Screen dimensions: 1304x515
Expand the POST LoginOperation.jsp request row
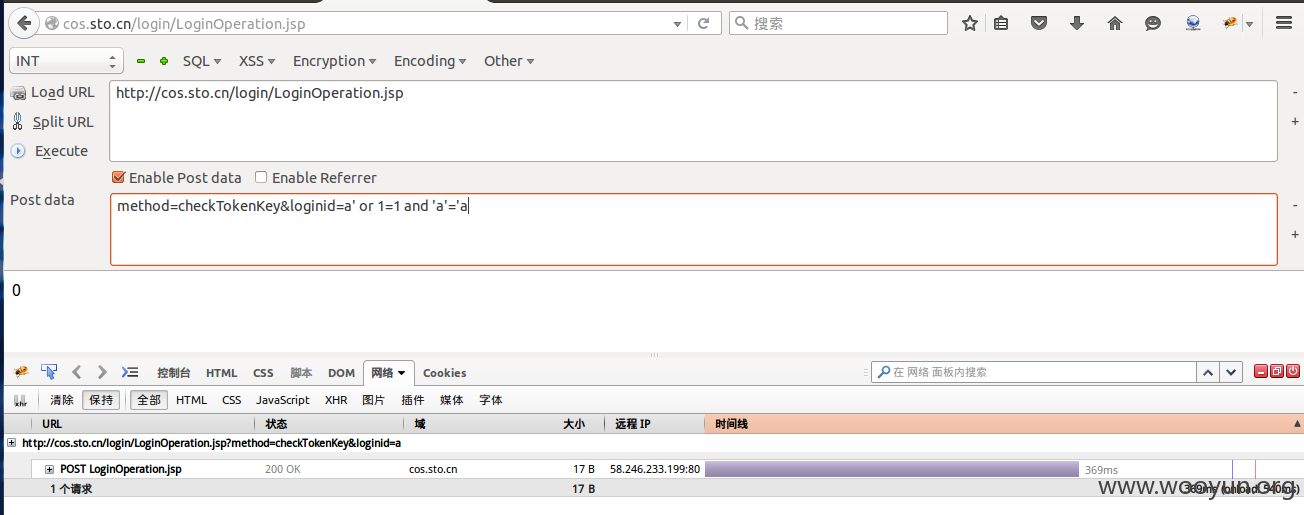[49, 469]
